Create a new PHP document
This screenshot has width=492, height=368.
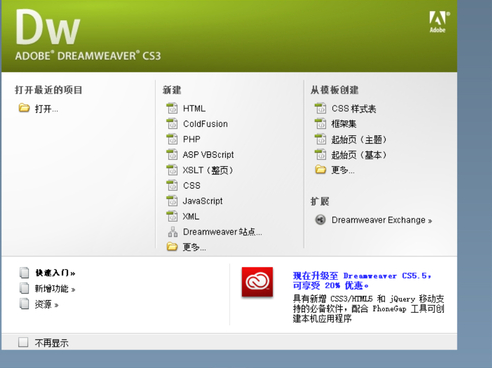pos(192,139)
